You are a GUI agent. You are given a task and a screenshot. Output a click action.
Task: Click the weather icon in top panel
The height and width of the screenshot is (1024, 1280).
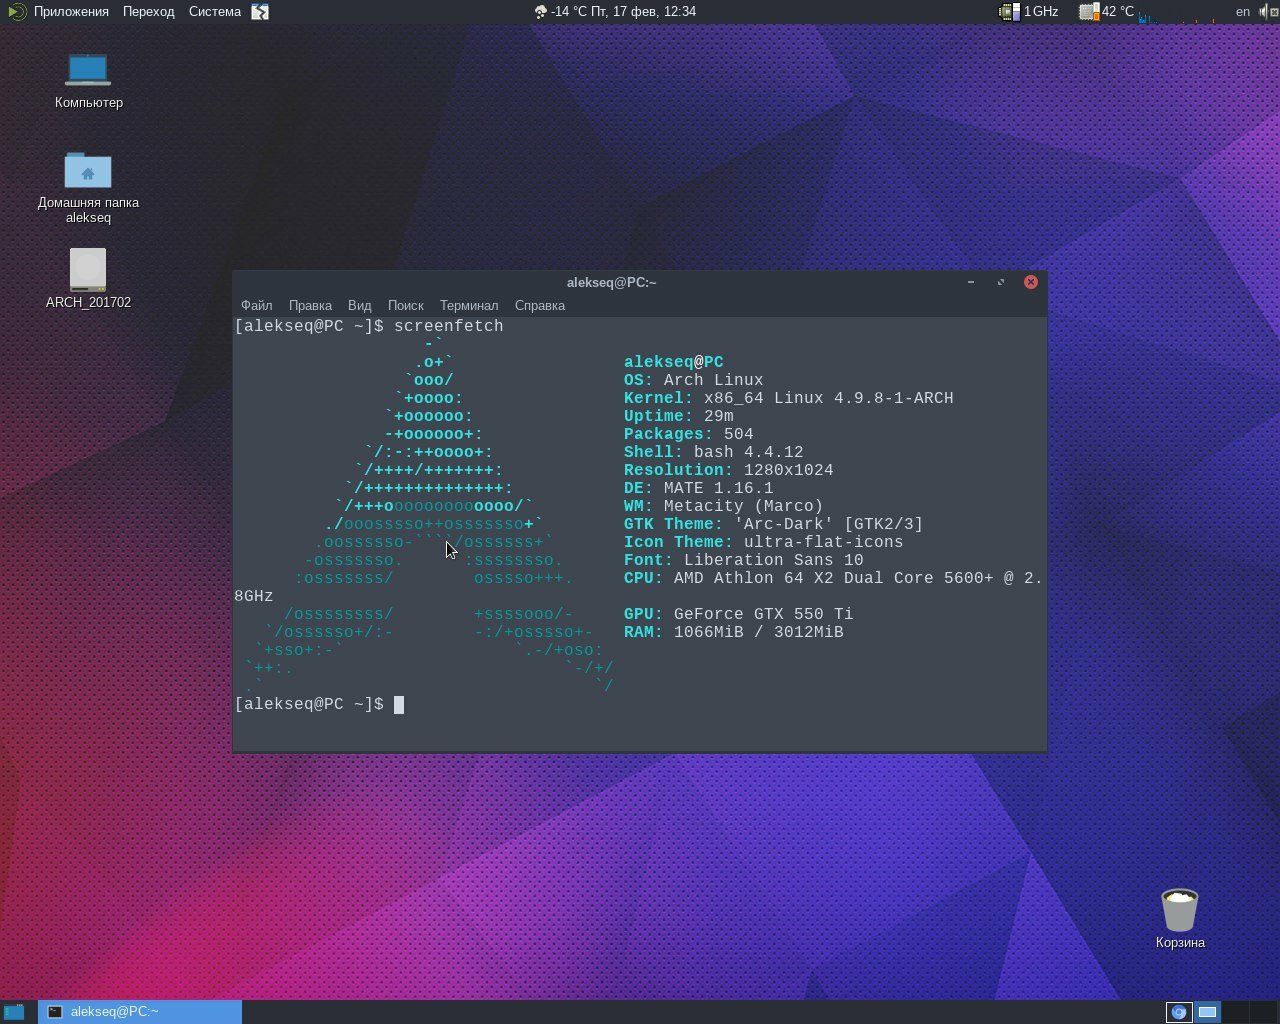541,12
